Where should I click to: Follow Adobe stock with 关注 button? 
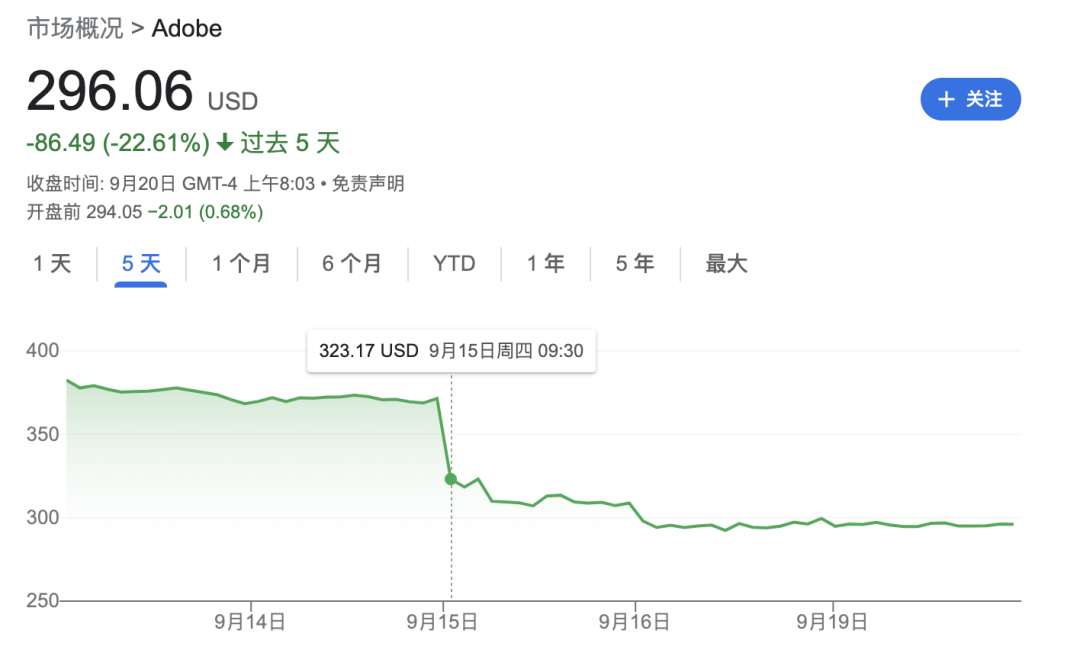[x=970, y=99]
